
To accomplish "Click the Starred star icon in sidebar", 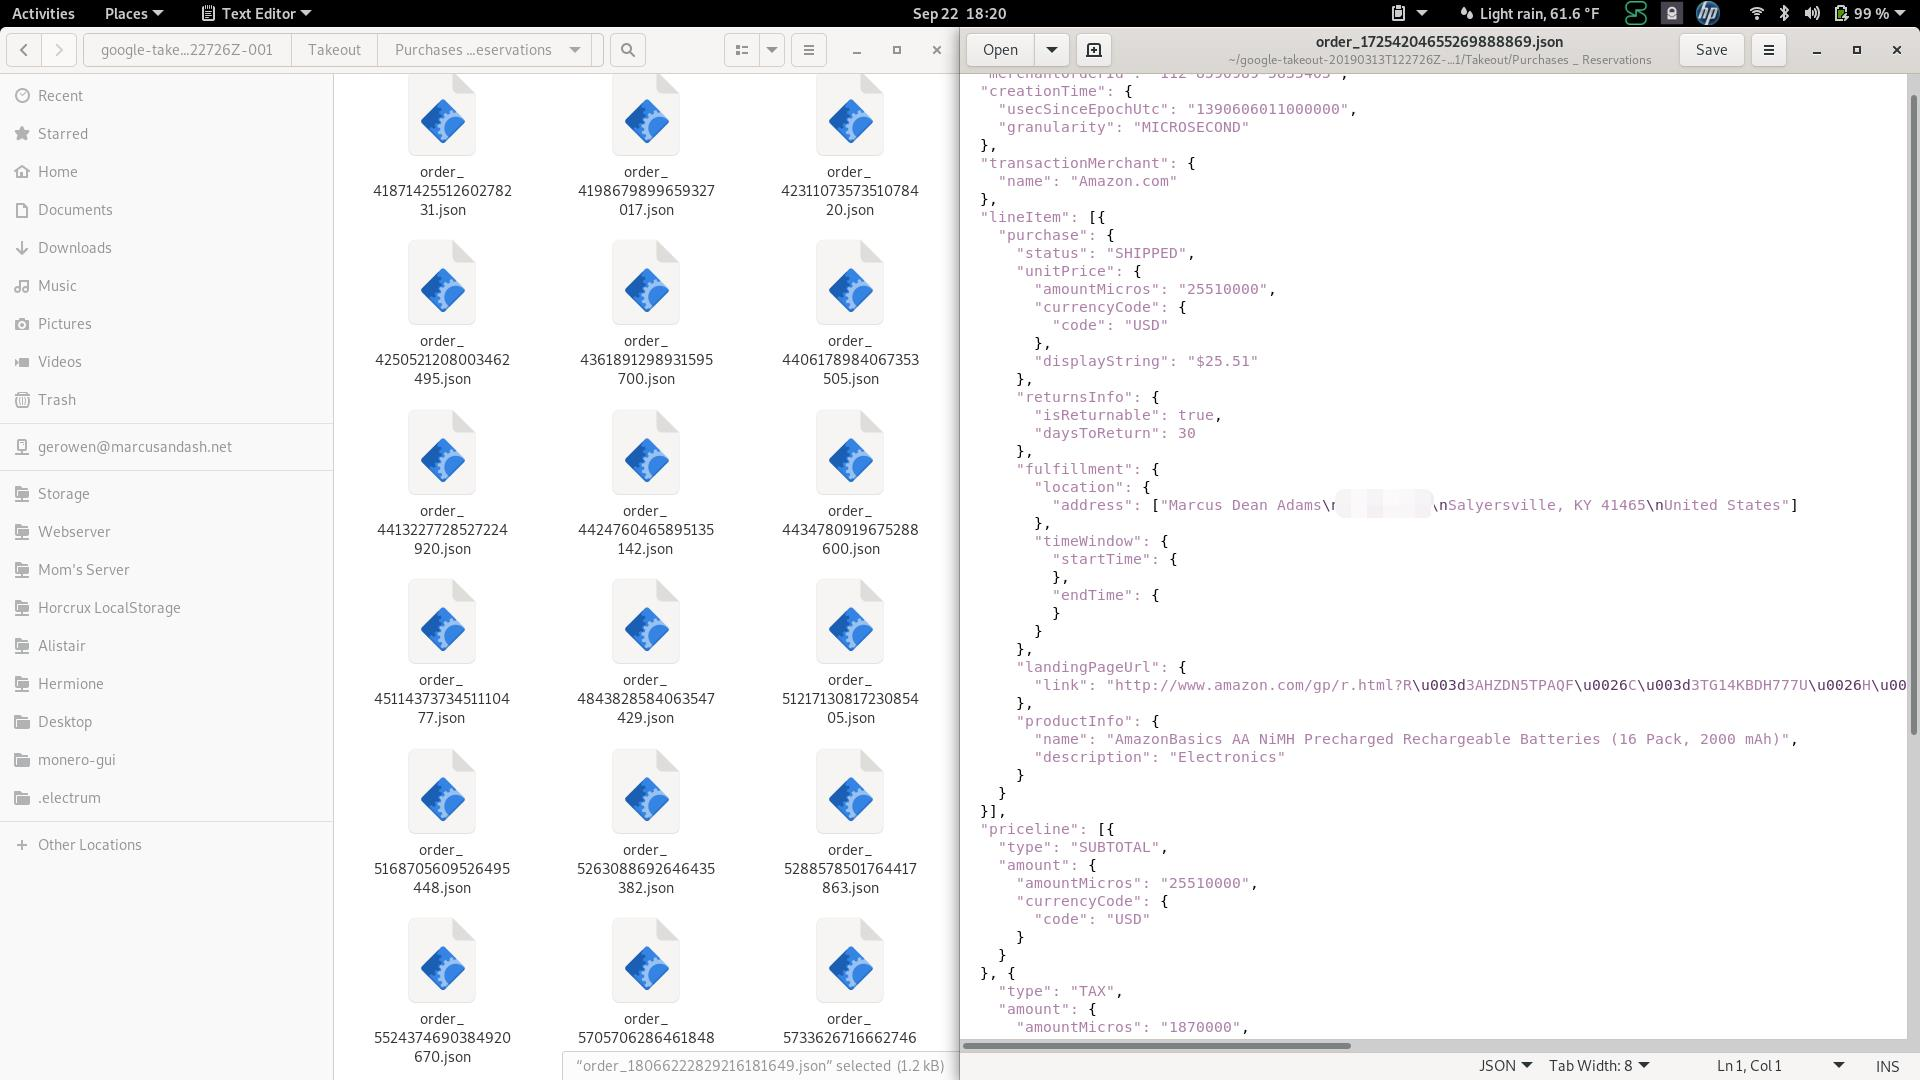I will coord(21,133).
